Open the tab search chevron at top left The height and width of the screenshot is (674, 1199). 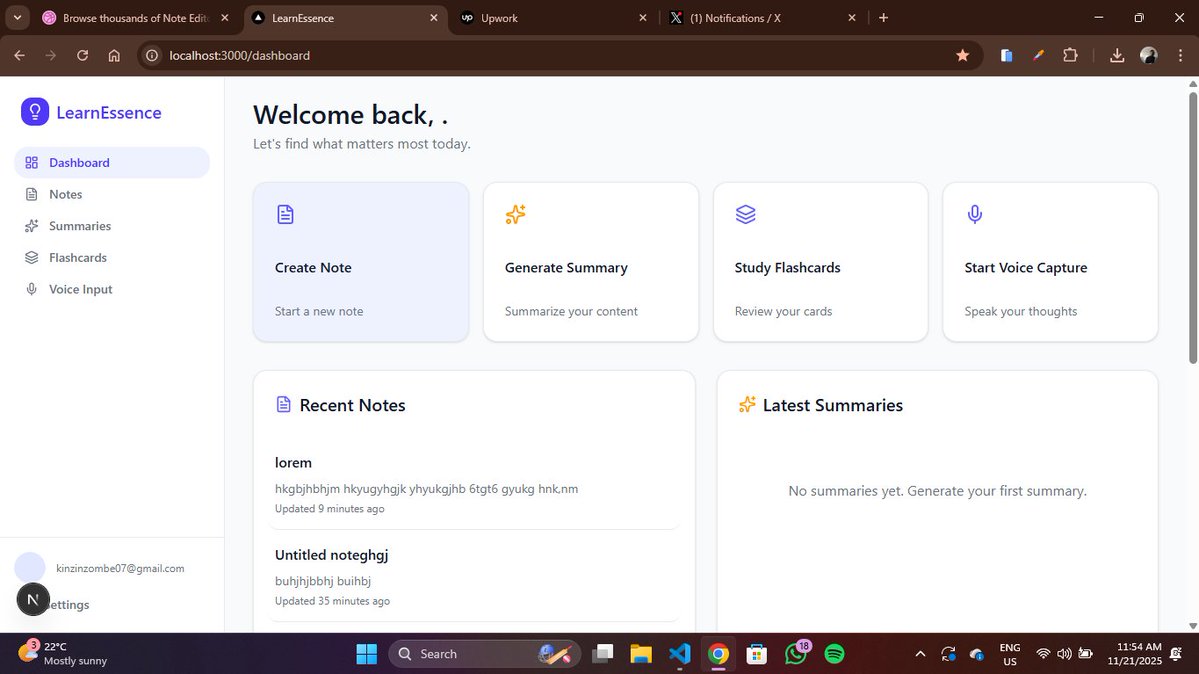(16, 17)
